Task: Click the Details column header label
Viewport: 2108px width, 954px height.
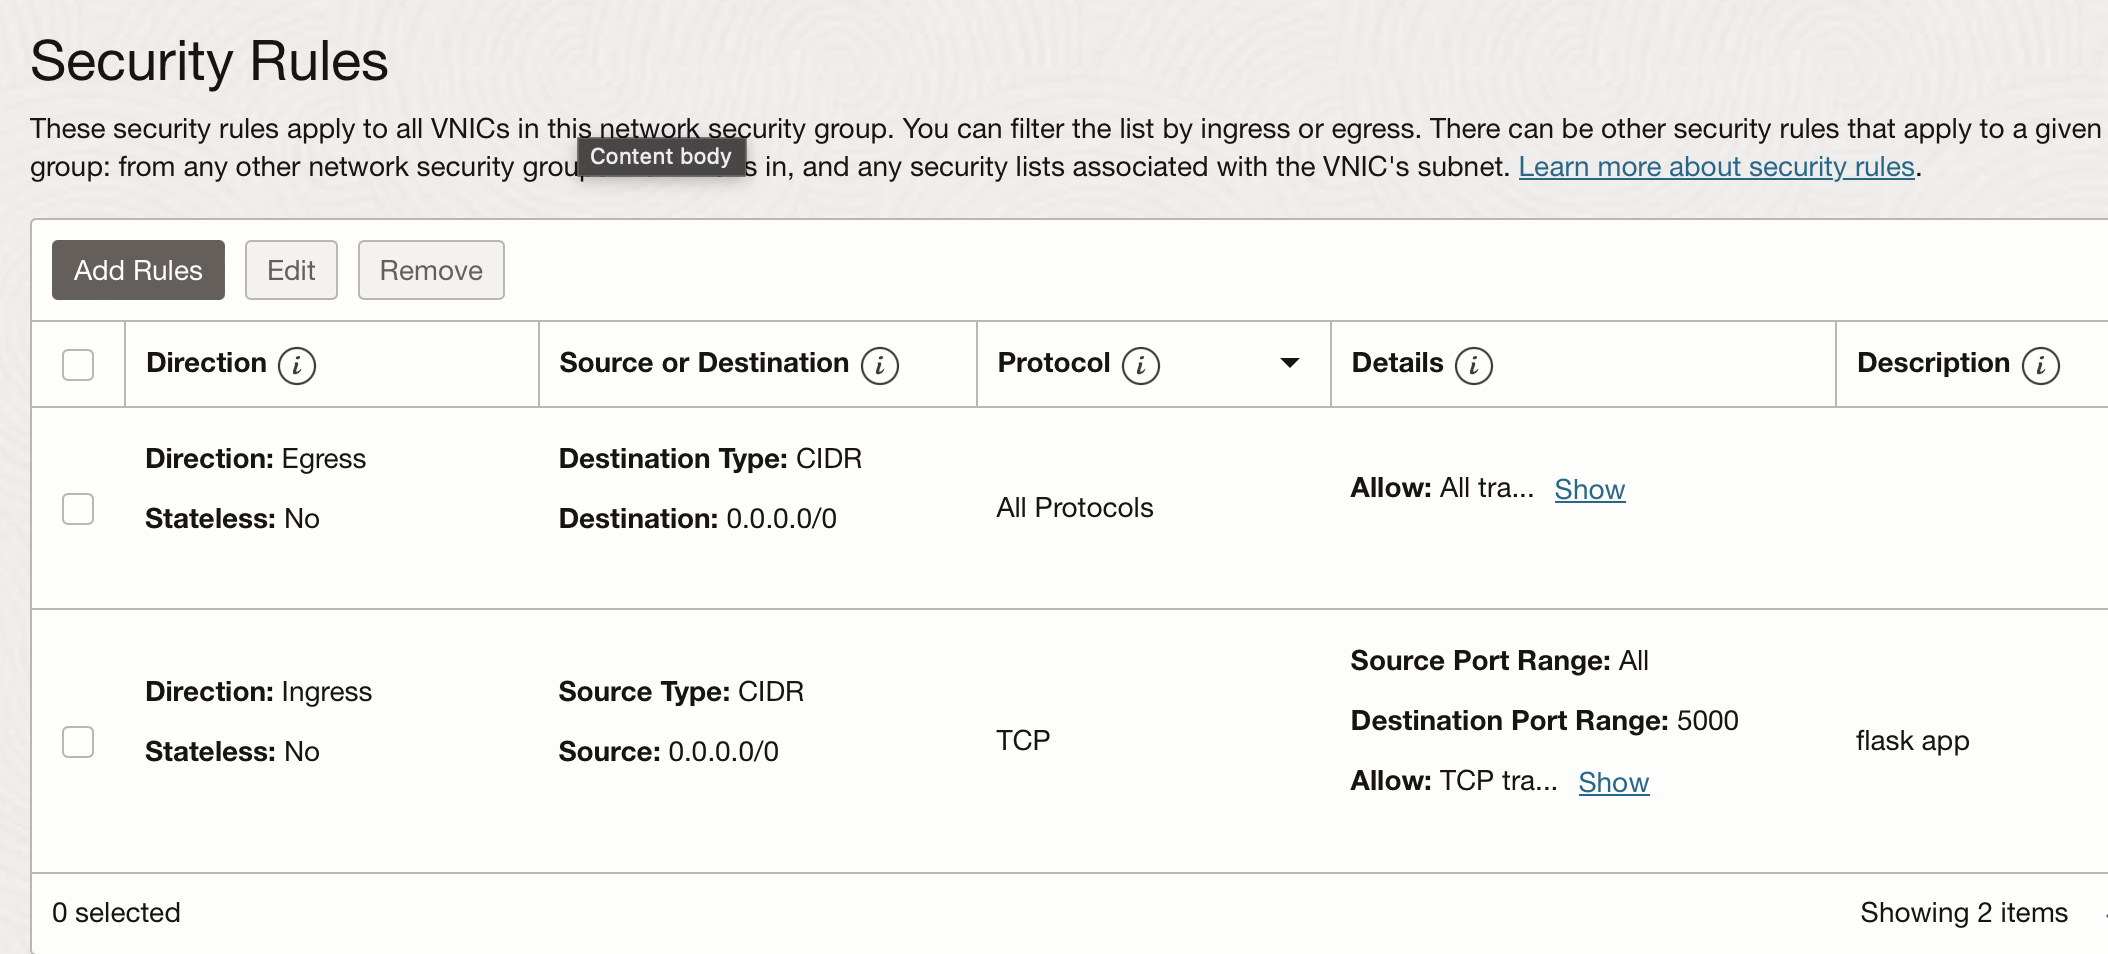Action: (1397, 363)
